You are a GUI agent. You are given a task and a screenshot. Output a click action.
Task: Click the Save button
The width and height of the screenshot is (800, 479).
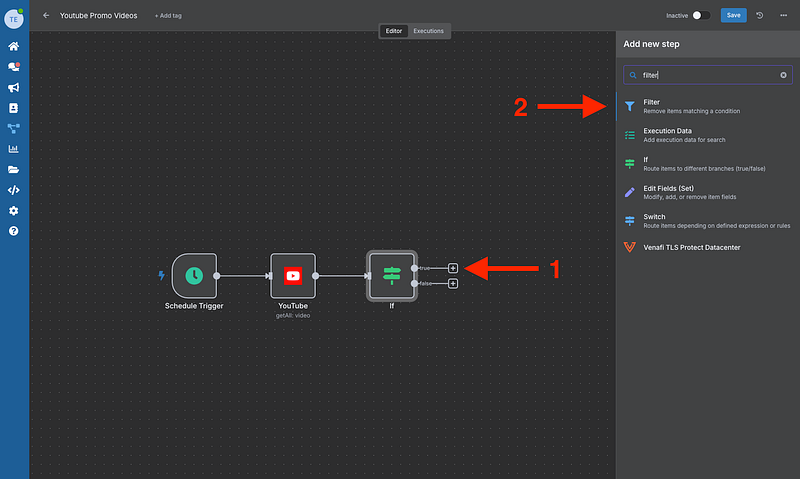(x=733, y=15)
